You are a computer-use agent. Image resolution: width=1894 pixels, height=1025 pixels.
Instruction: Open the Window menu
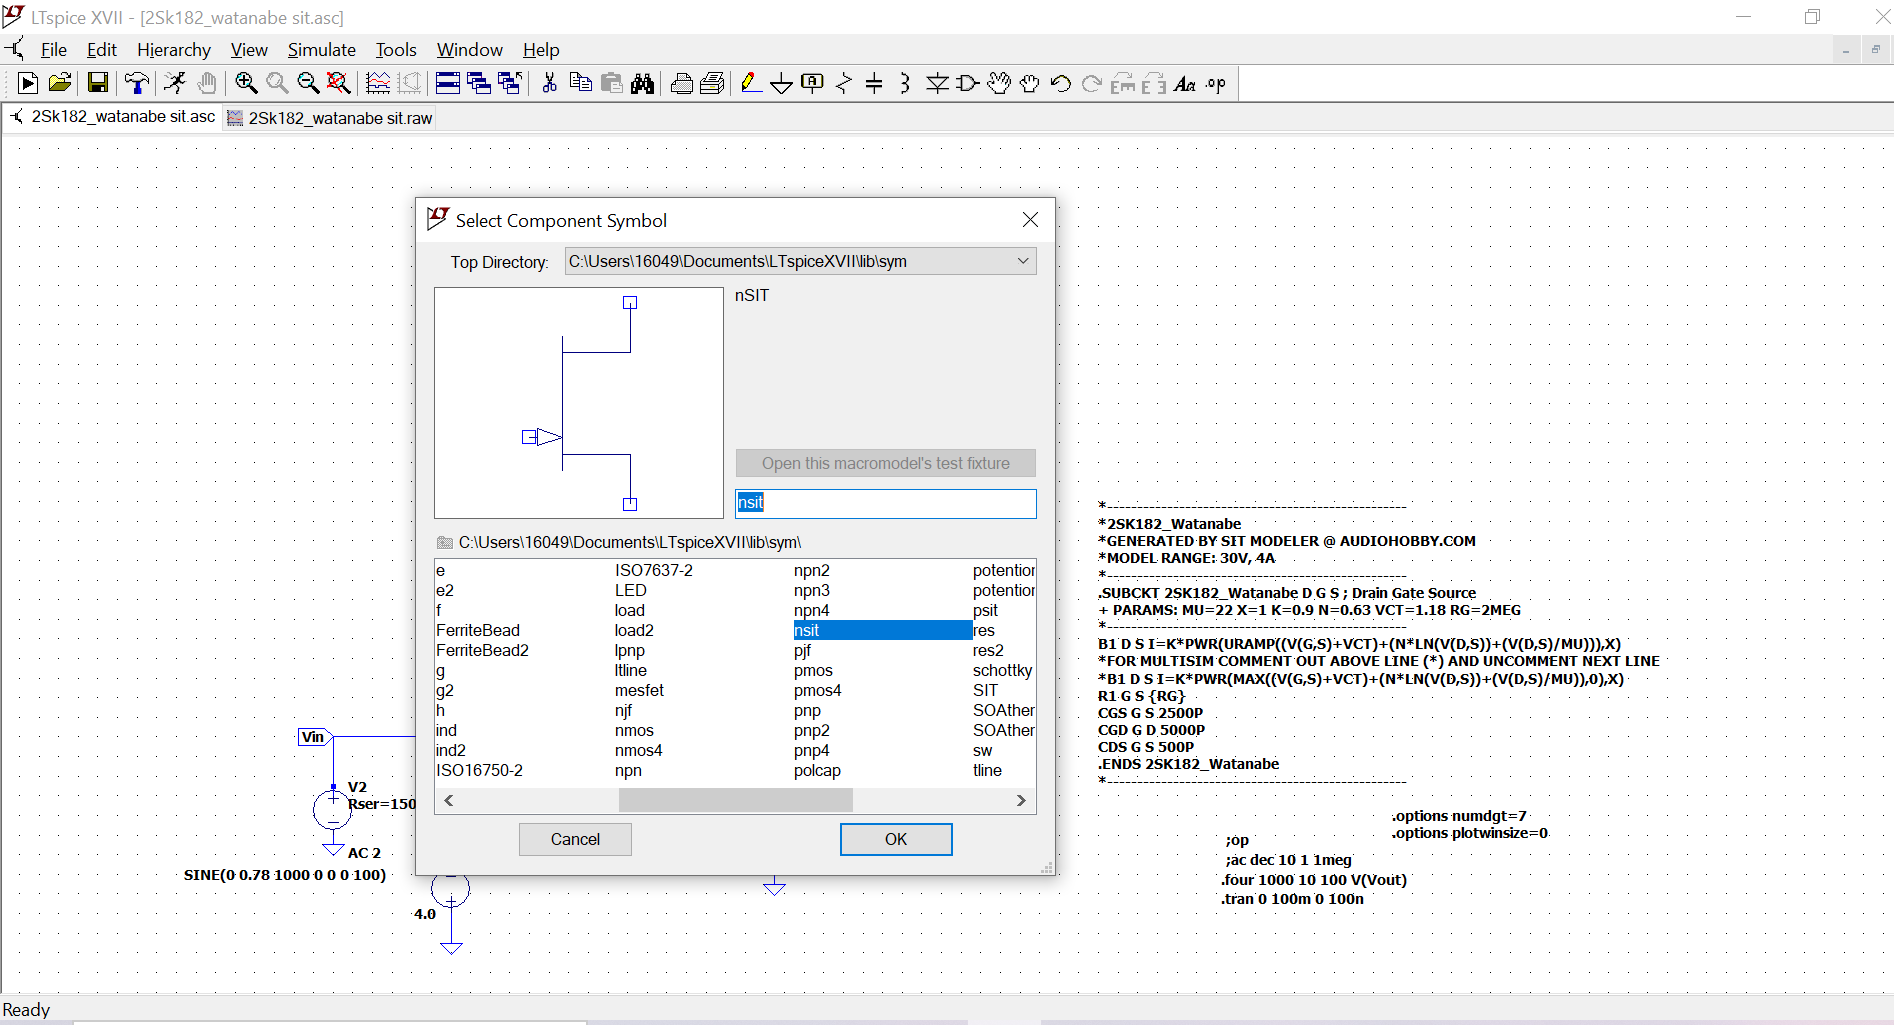pyautogui.click(x=469, y=50)
